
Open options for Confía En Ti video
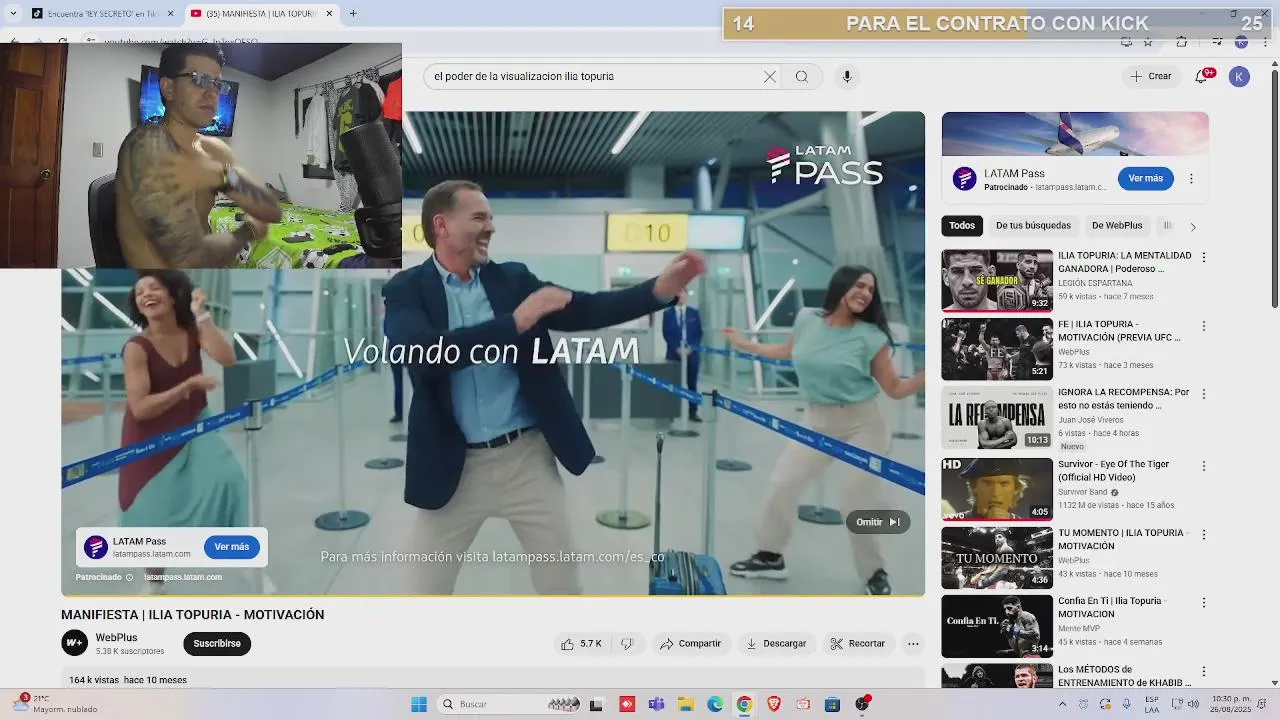click(x=1204, y=603)
